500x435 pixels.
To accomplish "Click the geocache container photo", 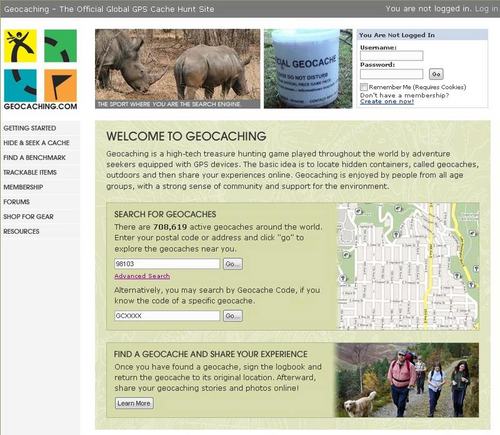I will 308,69.
